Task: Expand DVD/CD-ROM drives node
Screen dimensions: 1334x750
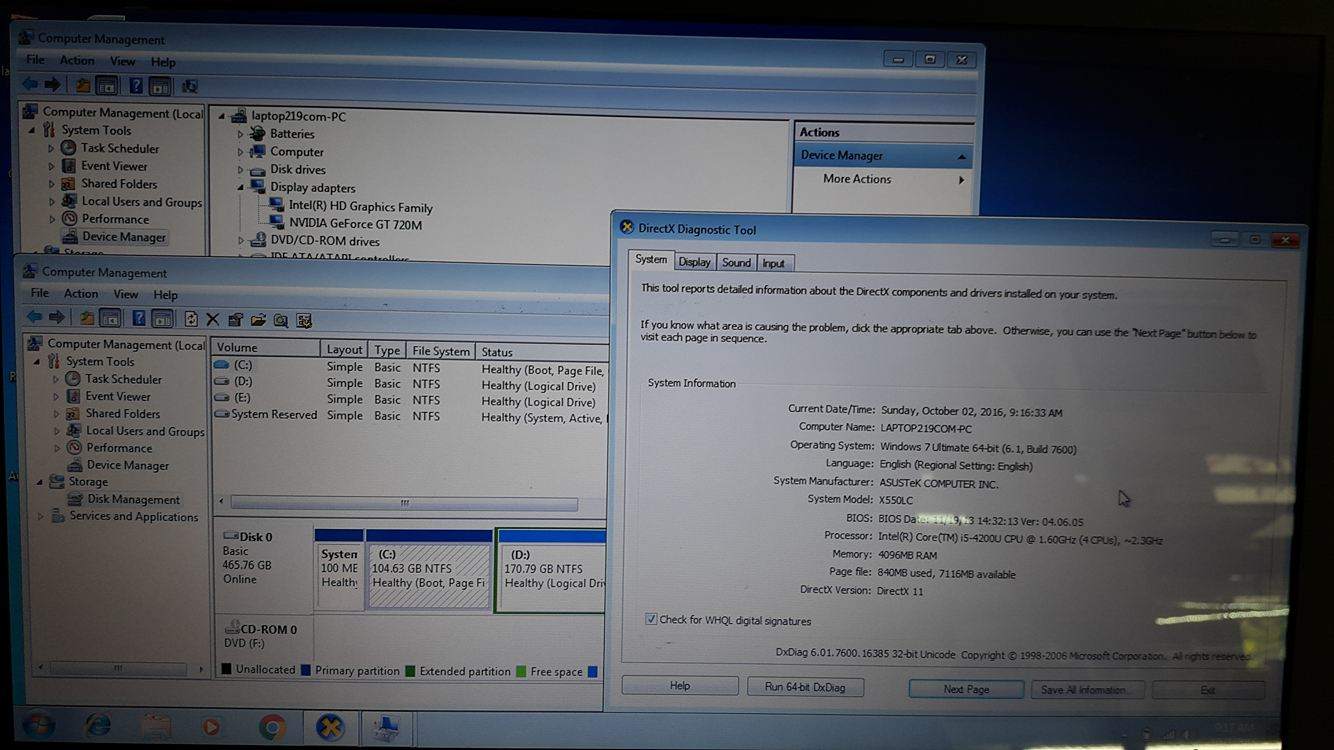Action: [x=241, y=240]
